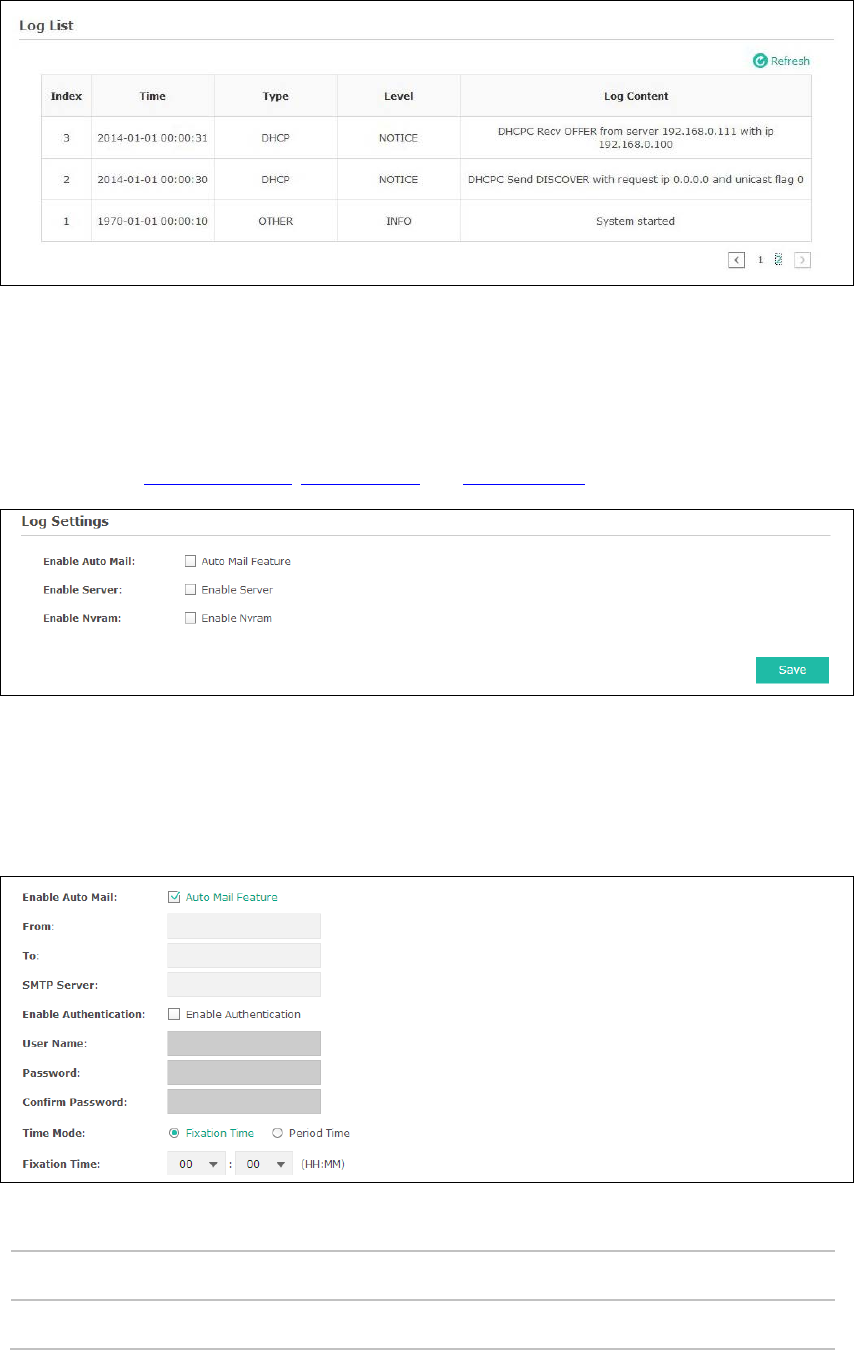
Task: Click the Type column header
Action: (275, 96)
